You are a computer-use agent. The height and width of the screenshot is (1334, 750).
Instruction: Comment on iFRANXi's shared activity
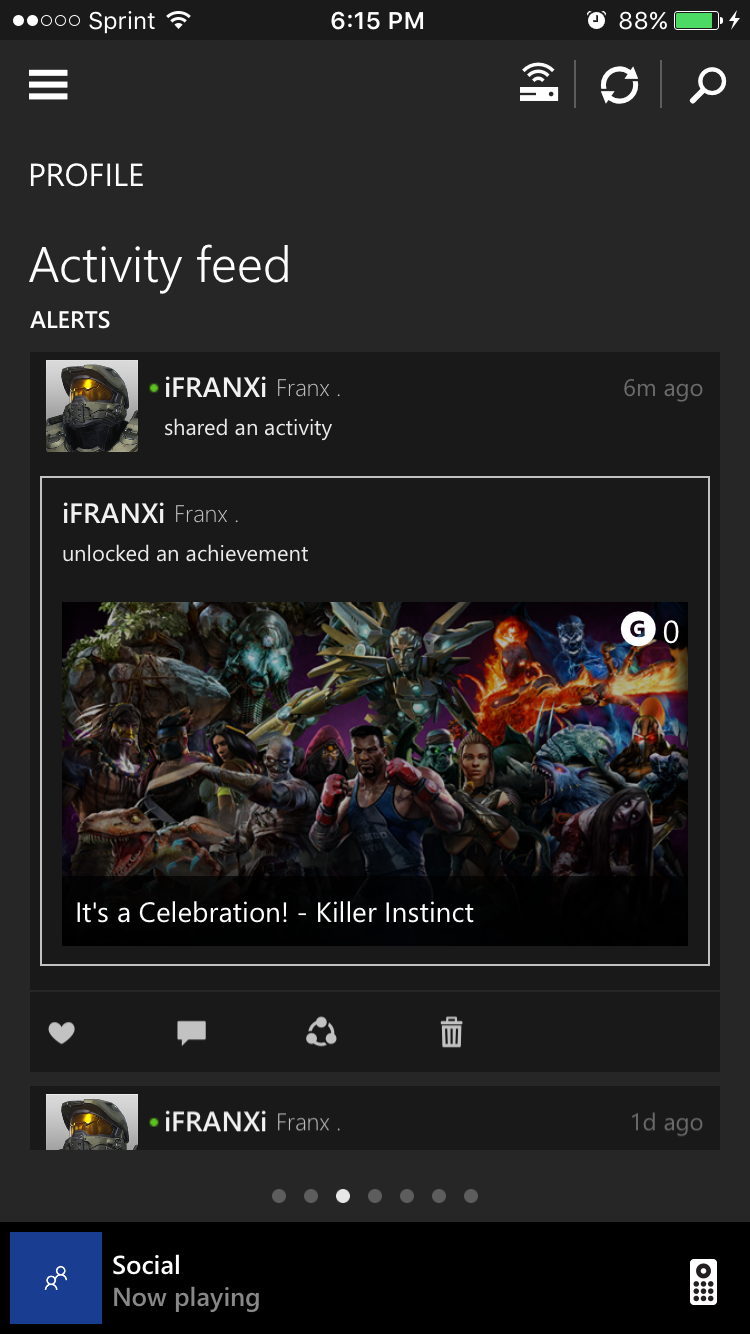coord(191,1032)
